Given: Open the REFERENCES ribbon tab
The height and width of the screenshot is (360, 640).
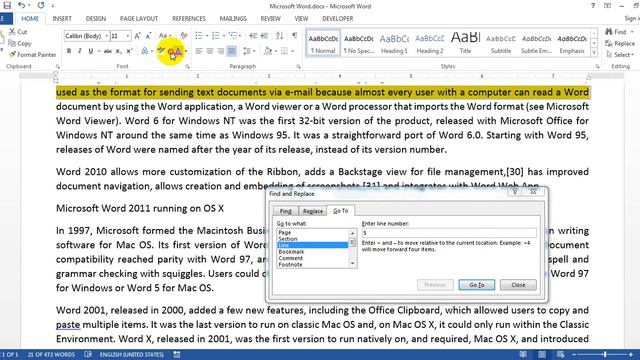Looking at the screenshot, I should (189, 18).
